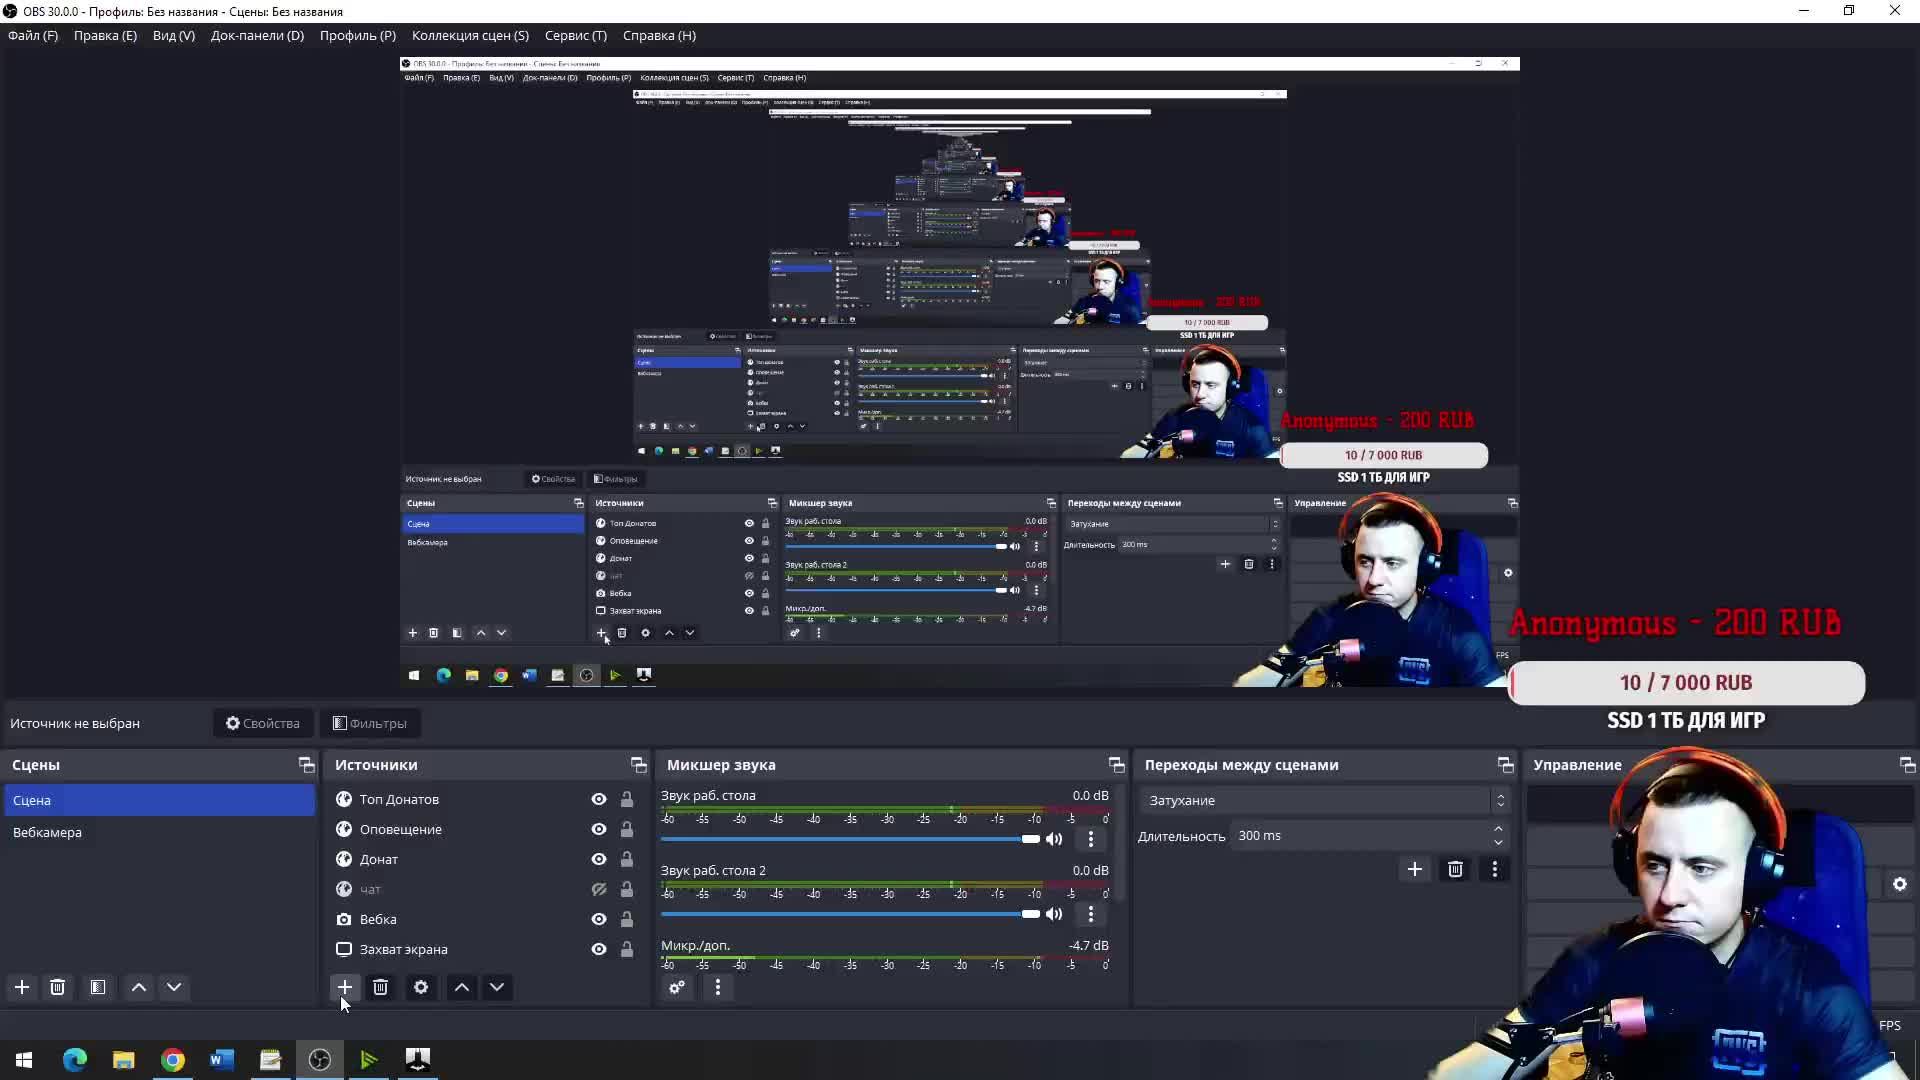Open advanced audio properties gear in mixer
Image resolution: width=1920 pixels, height=1080 pixels.
677,987
